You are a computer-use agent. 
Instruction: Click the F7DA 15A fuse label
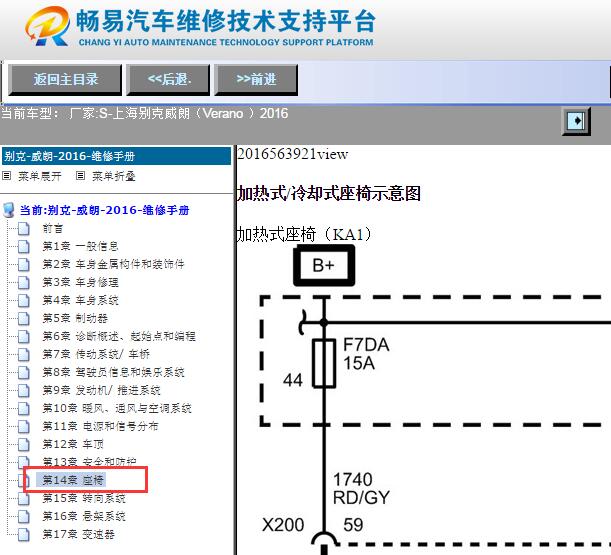point(366,354)
